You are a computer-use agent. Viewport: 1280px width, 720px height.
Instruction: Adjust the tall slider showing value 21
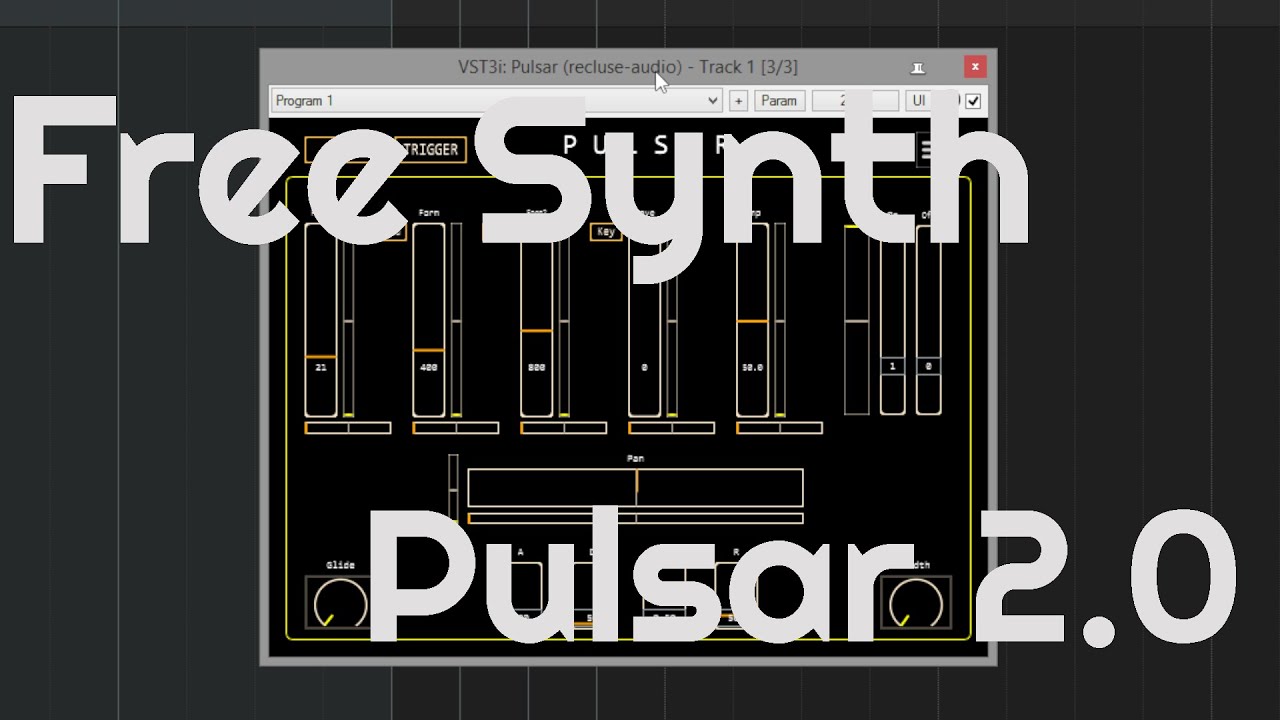tap(320, 319)
